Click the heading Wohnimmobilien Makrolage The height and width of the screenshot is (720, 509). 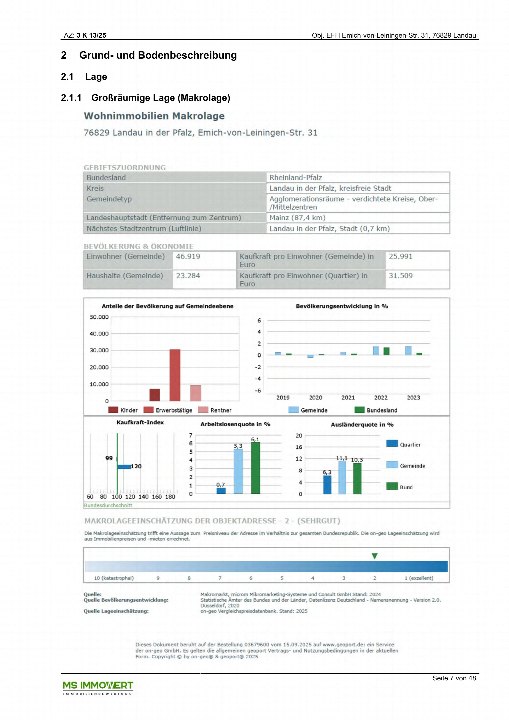[x=154, y=116]
